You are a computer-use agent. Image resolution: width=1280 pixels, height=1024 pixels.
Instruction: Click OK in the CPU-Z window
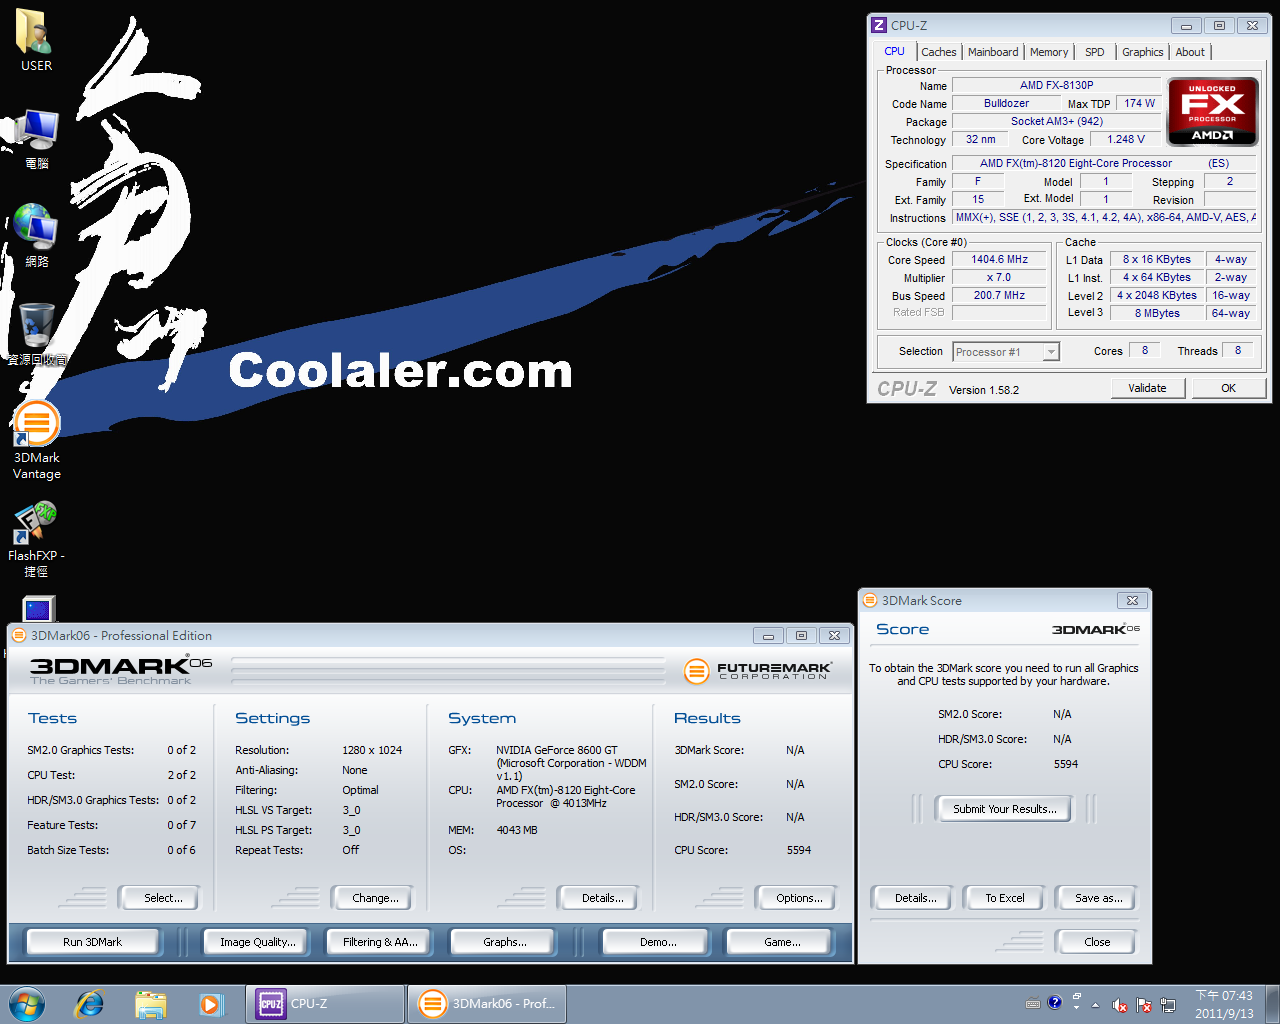tap(1228, 388)
